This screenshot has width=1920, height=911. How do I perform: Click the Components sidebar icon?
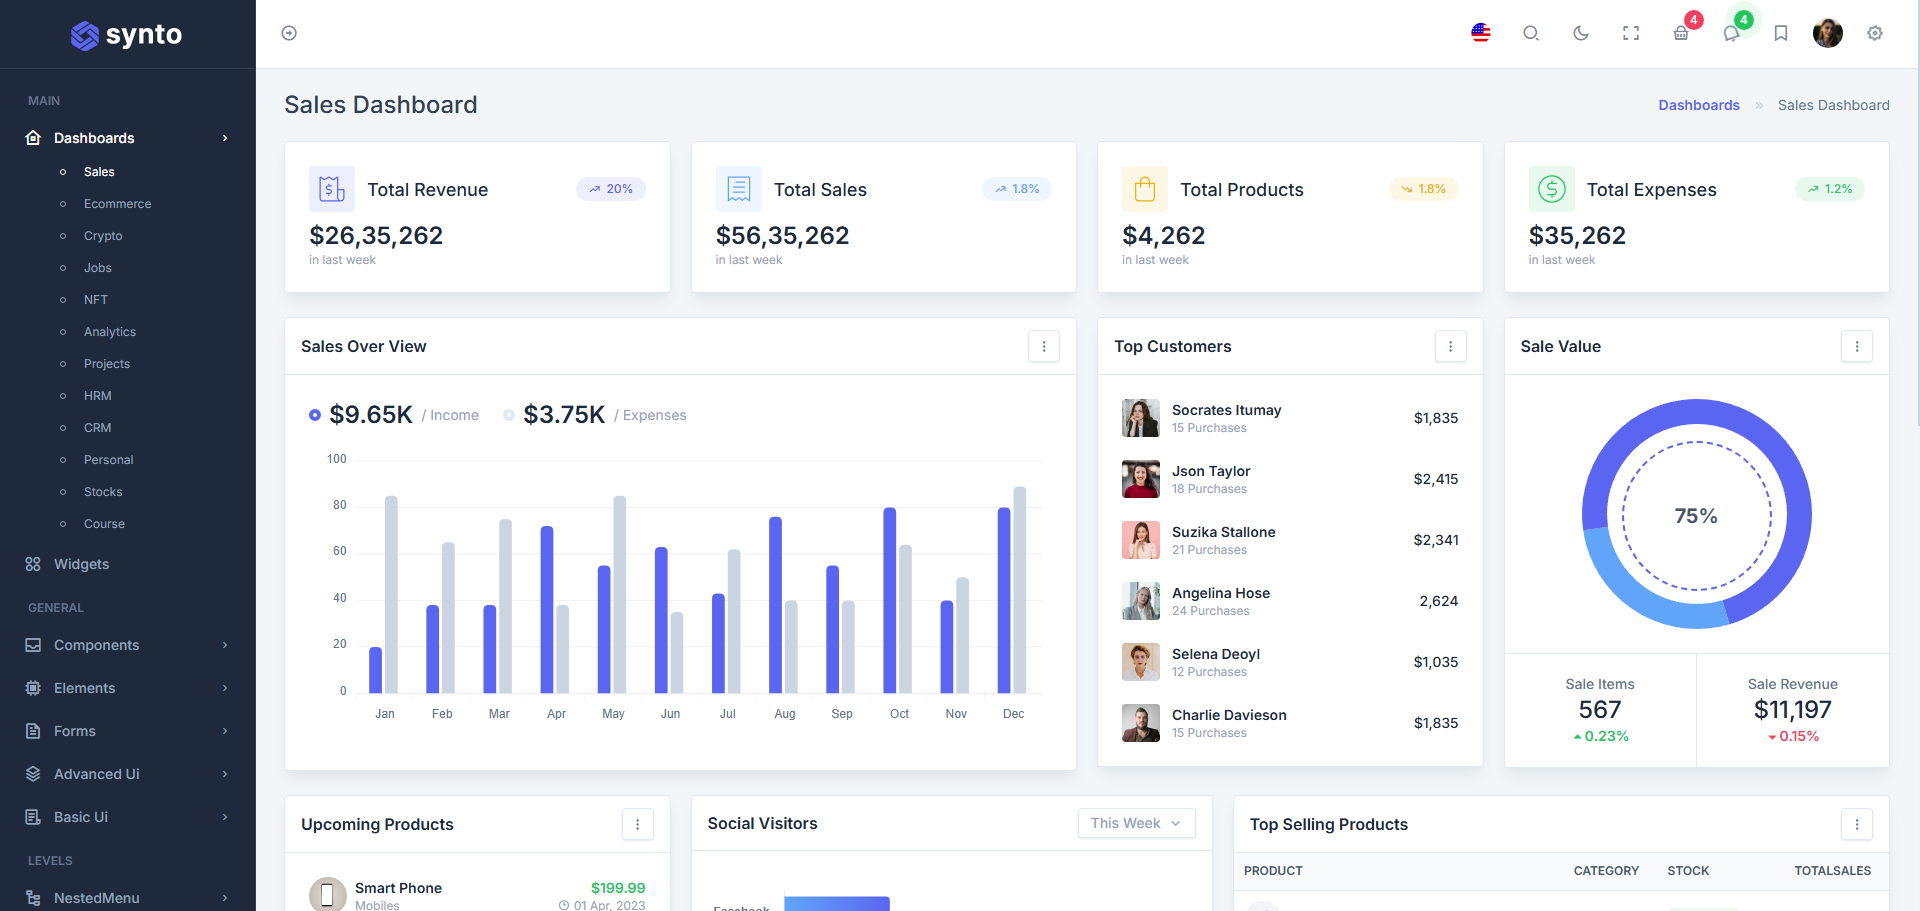tap(33, 645)
